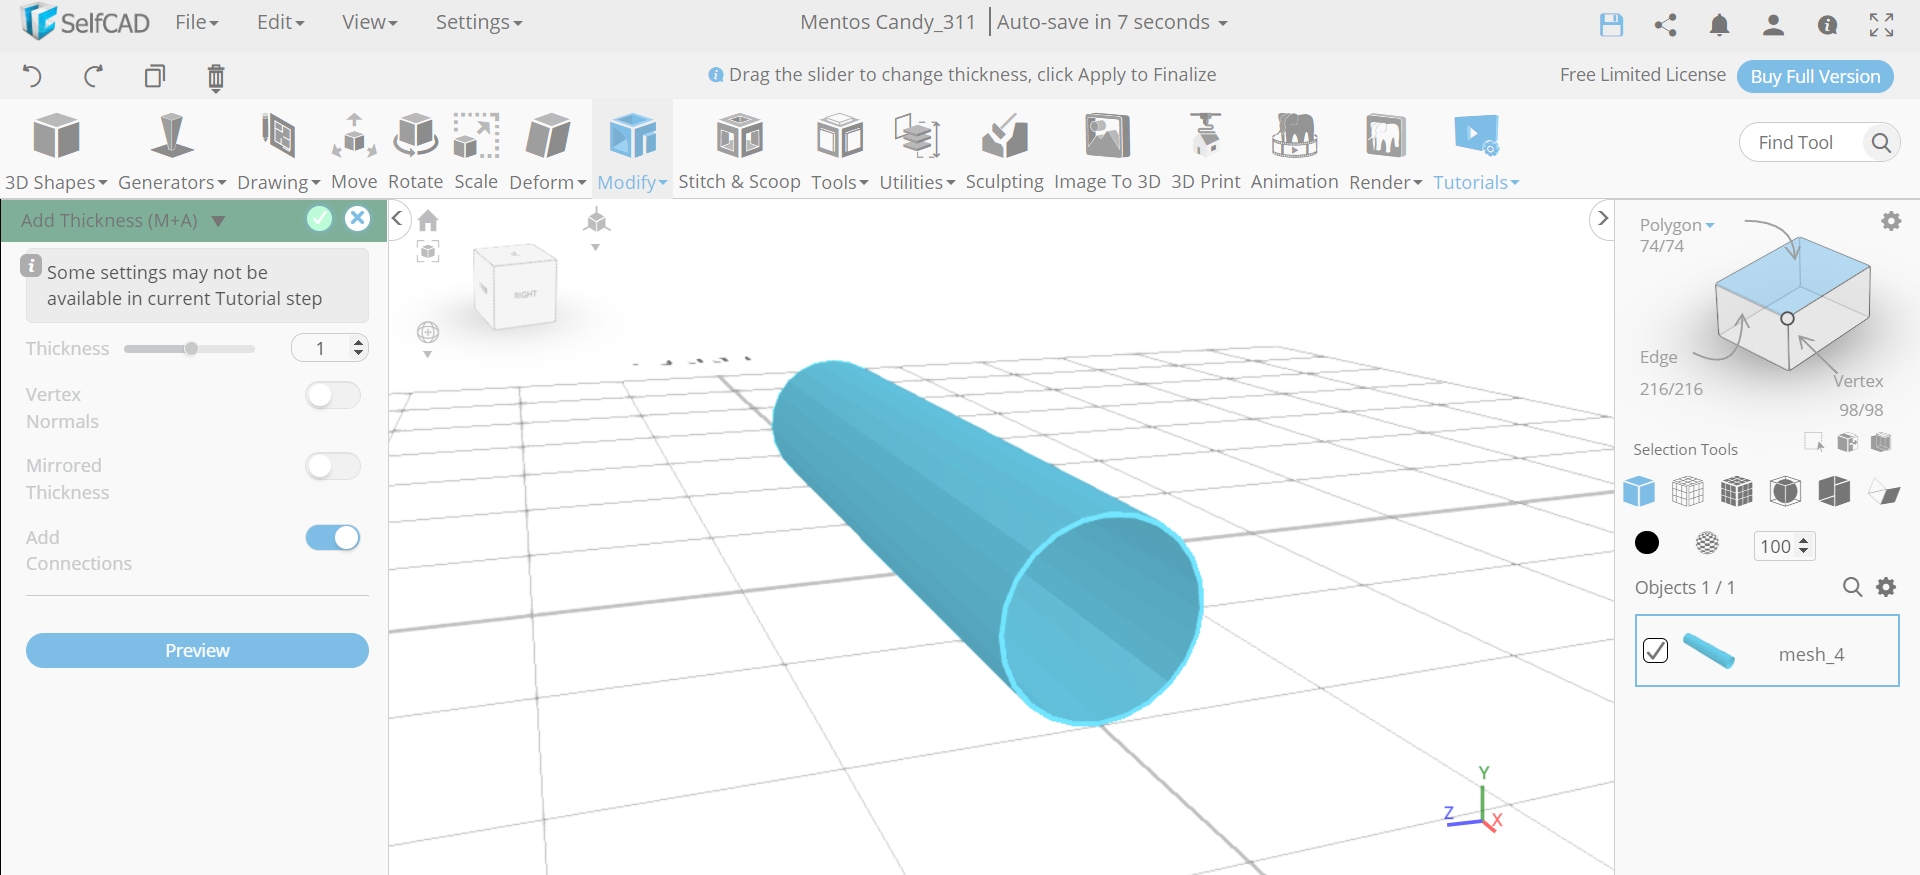The height and width of the screenshot is (875, 1920).
Task: Open the user account icon
Action: (1773, 25)
